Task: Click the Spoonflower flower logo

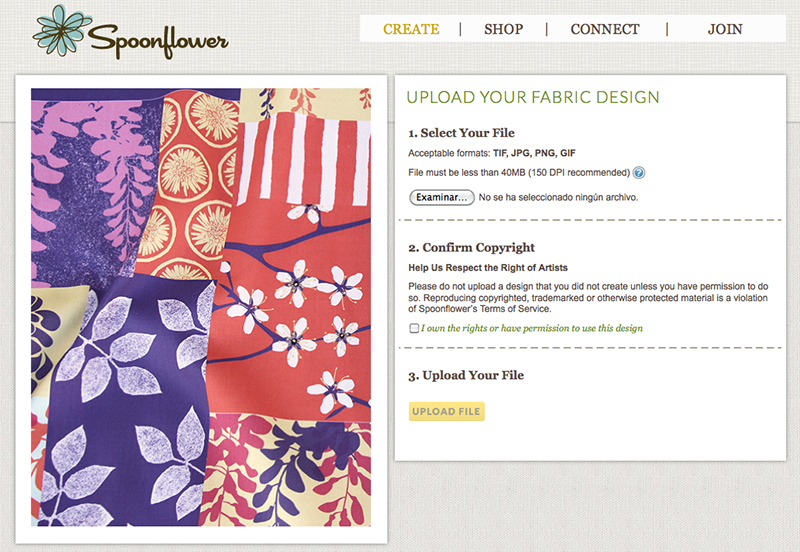Action: click(62, 30)
